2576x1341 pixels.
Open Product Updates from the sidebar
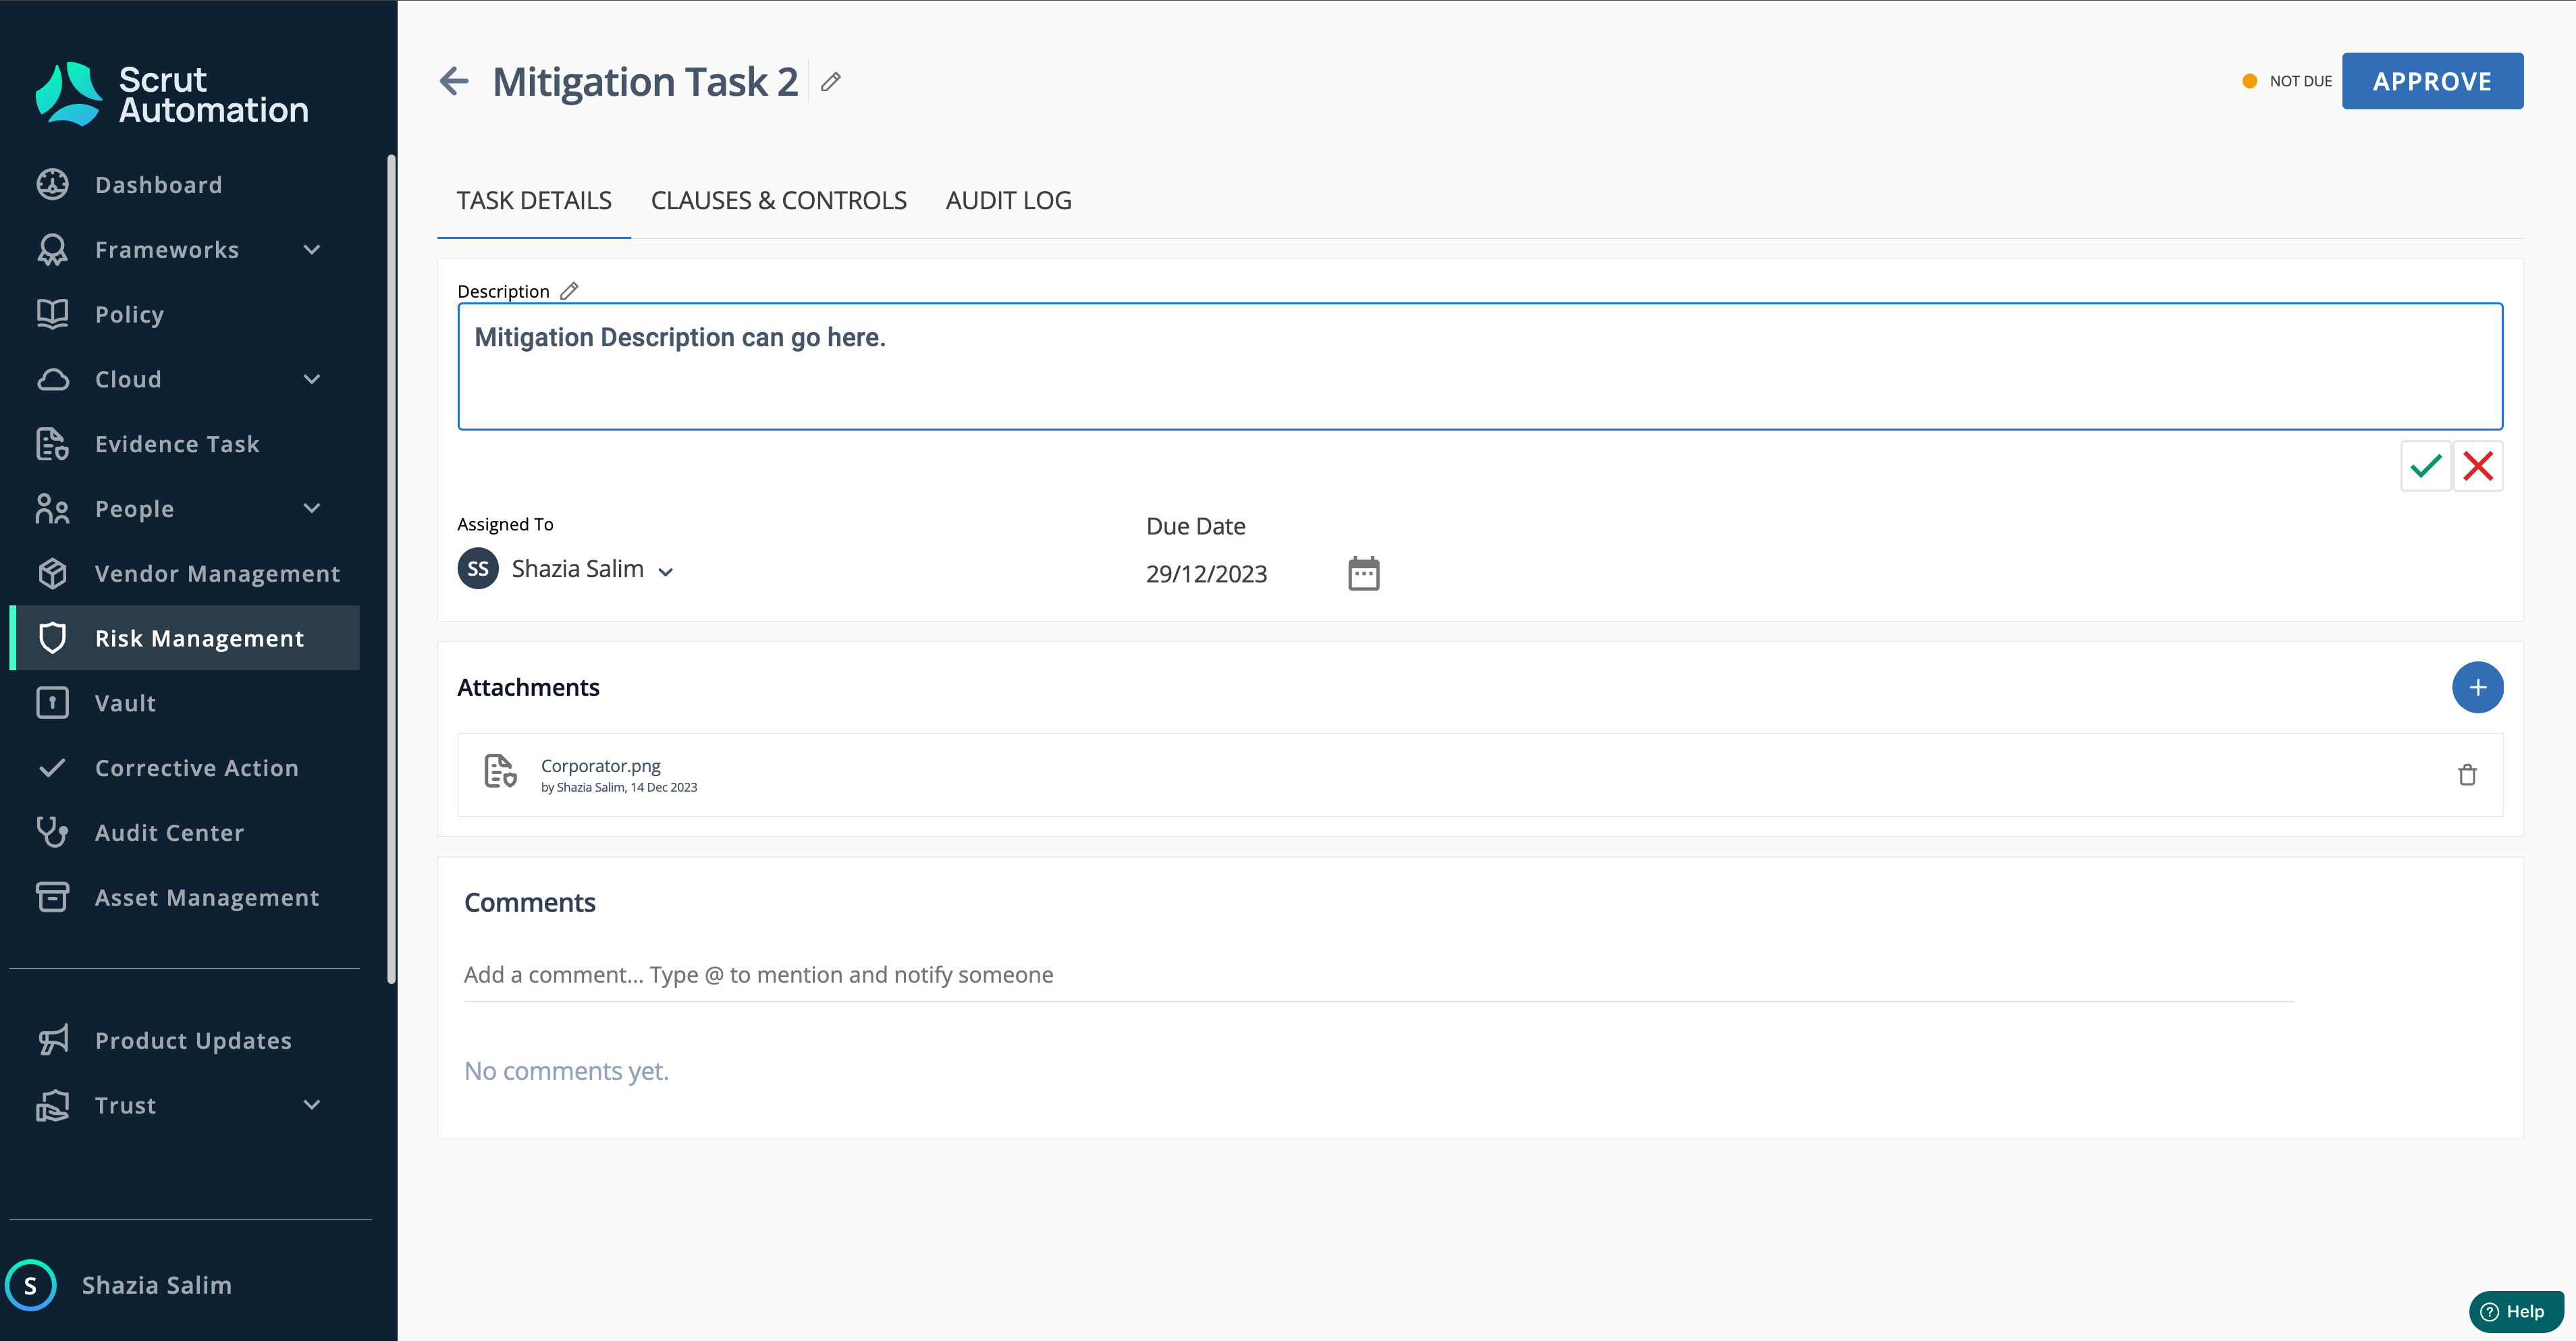coord(184,1040)
